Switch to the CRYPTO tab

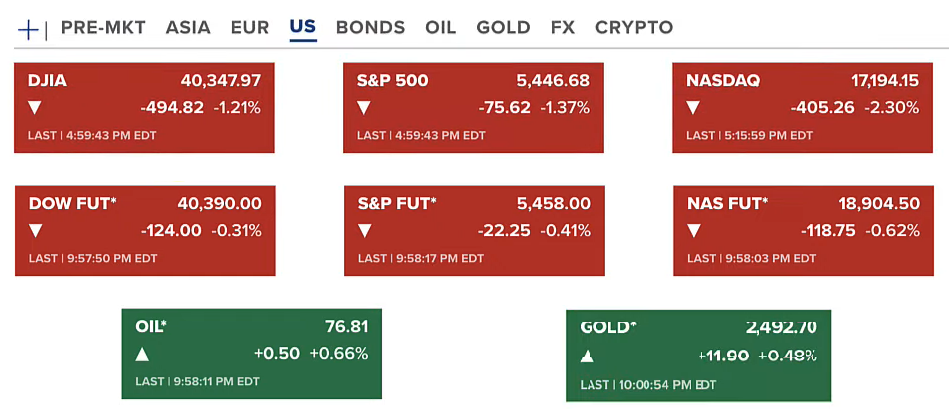point(634,28)
